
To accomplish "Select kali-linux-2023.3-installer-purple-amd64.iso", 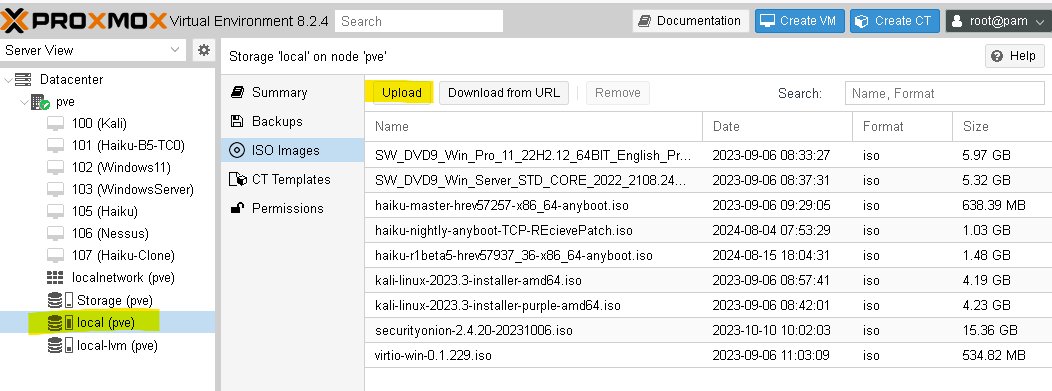I will [708, 305].
